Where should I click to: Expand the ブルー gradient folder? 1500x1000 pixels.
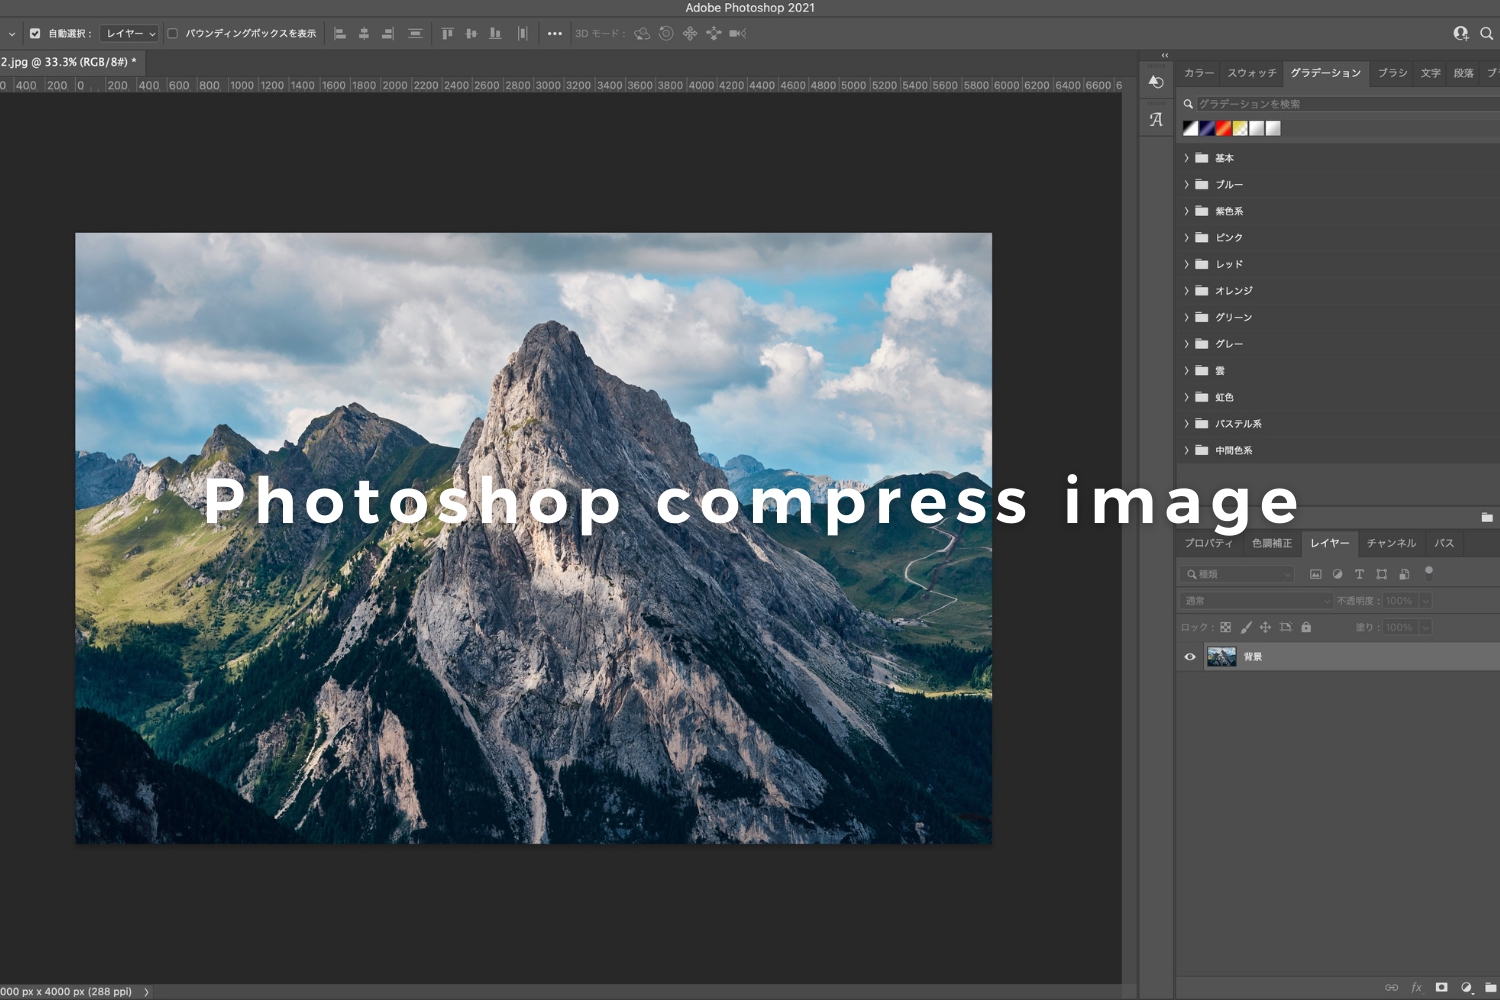point(1187,185)
